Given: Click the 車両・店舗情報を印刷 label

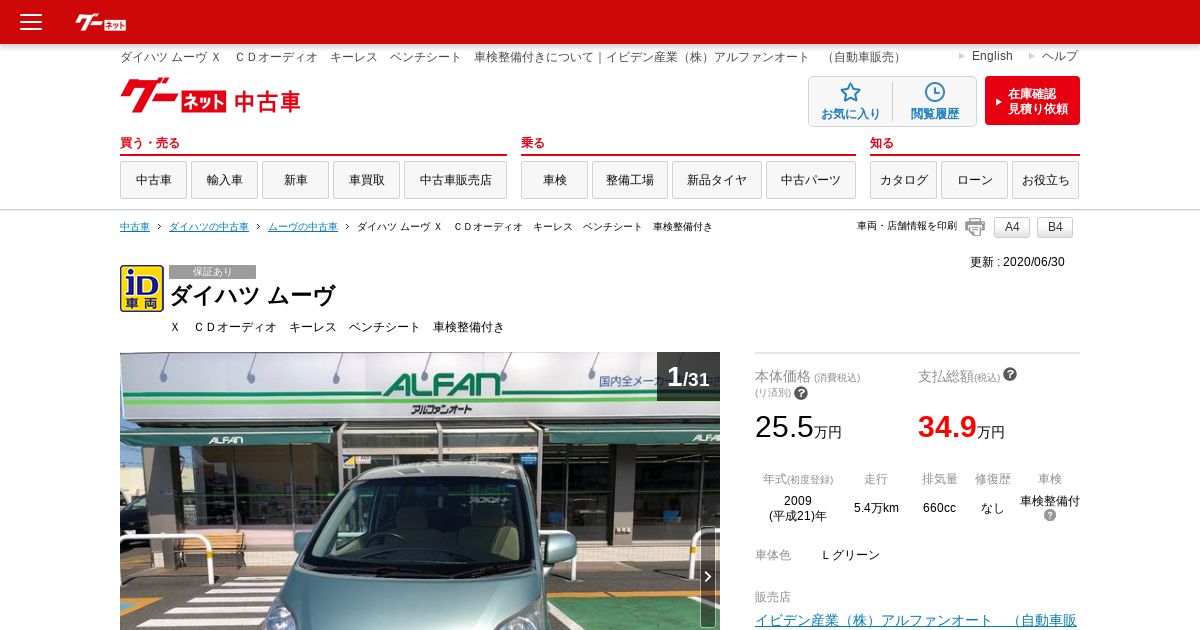Looking at the screenshot, I should pos(907,226).
